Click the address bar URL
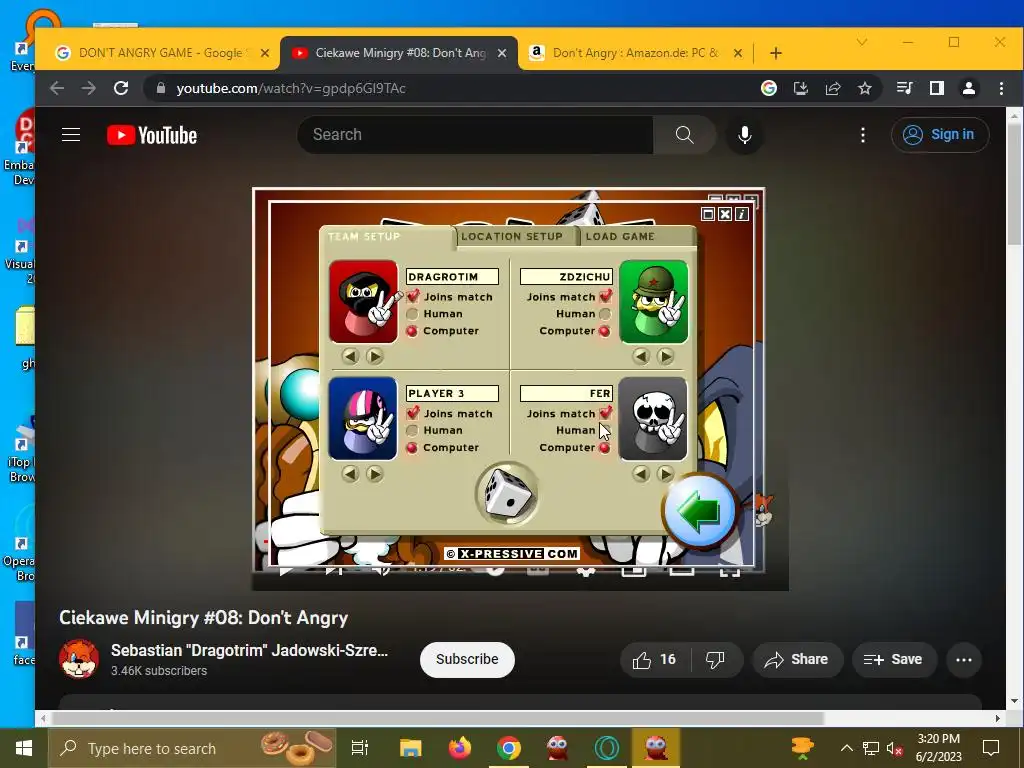The height and width of the screenshot is (768, 1024). [291, 88]
